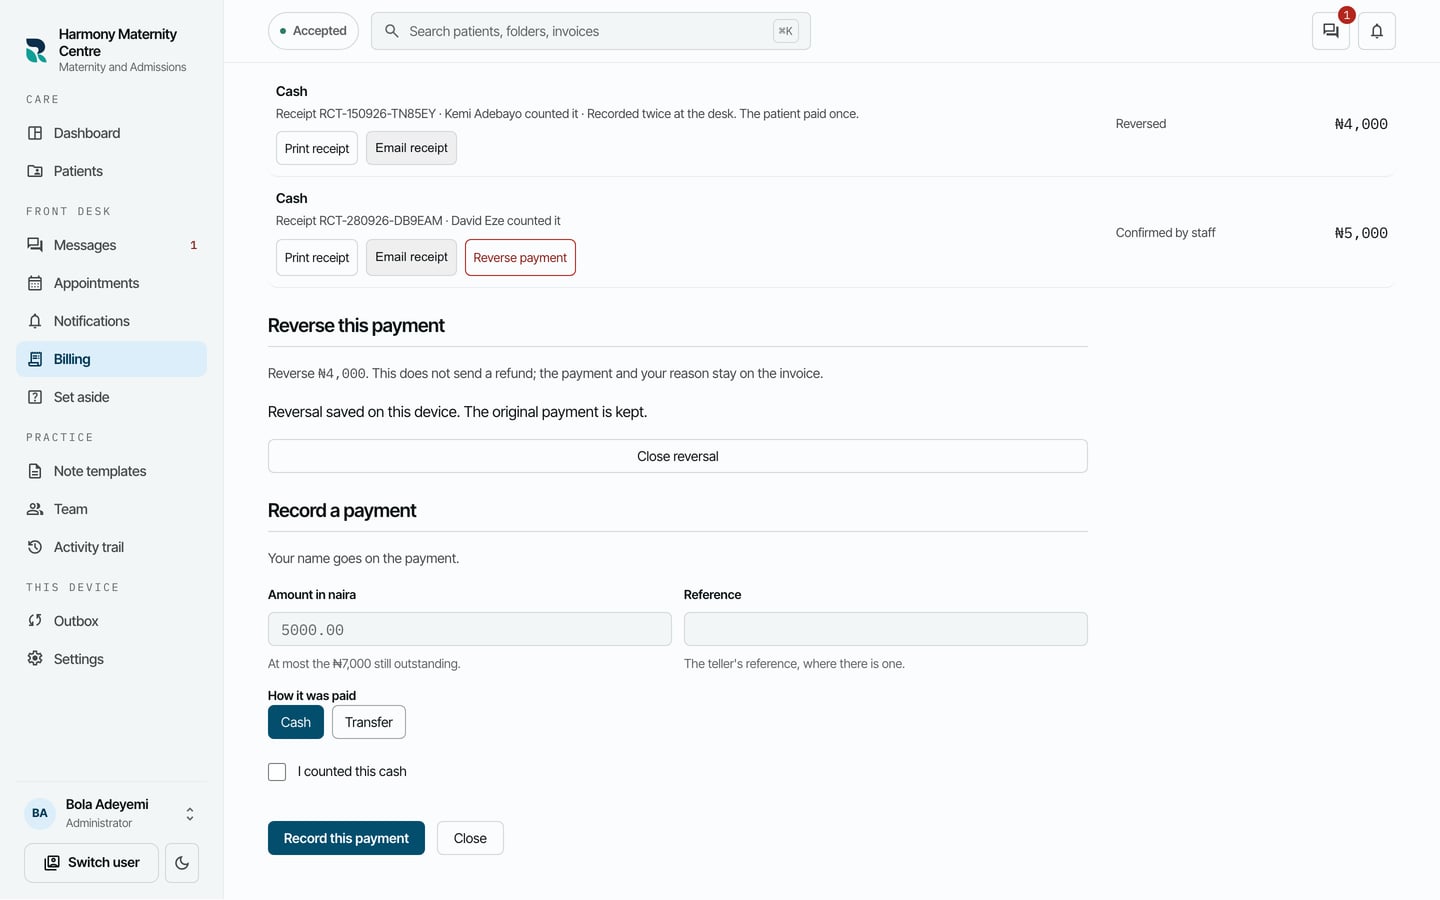This screenshot has width=1440, height=900.
Task: Click the Switch user button
Action: (x=91, y=863)
